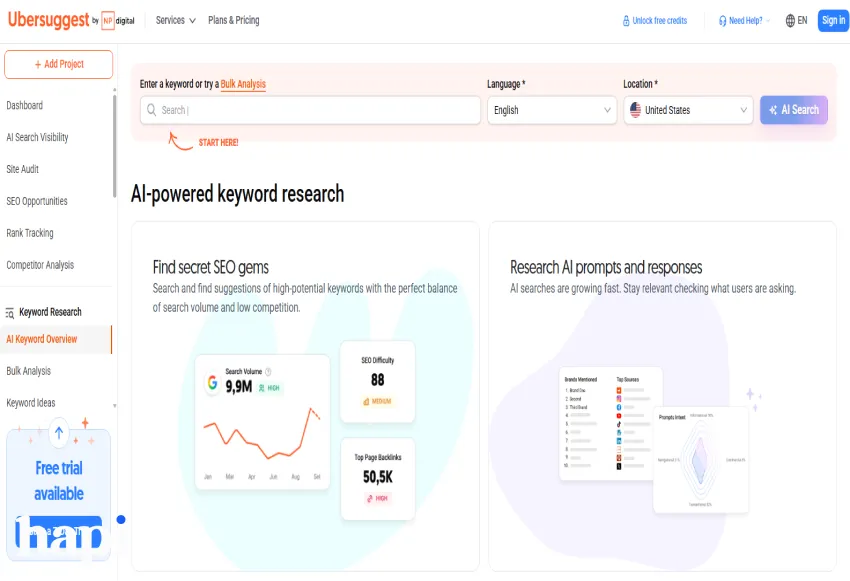The width and height of the screenshot is (850, 581).
Task: Click the Google G icon in Search Volume card
Action: pos(212,383)
